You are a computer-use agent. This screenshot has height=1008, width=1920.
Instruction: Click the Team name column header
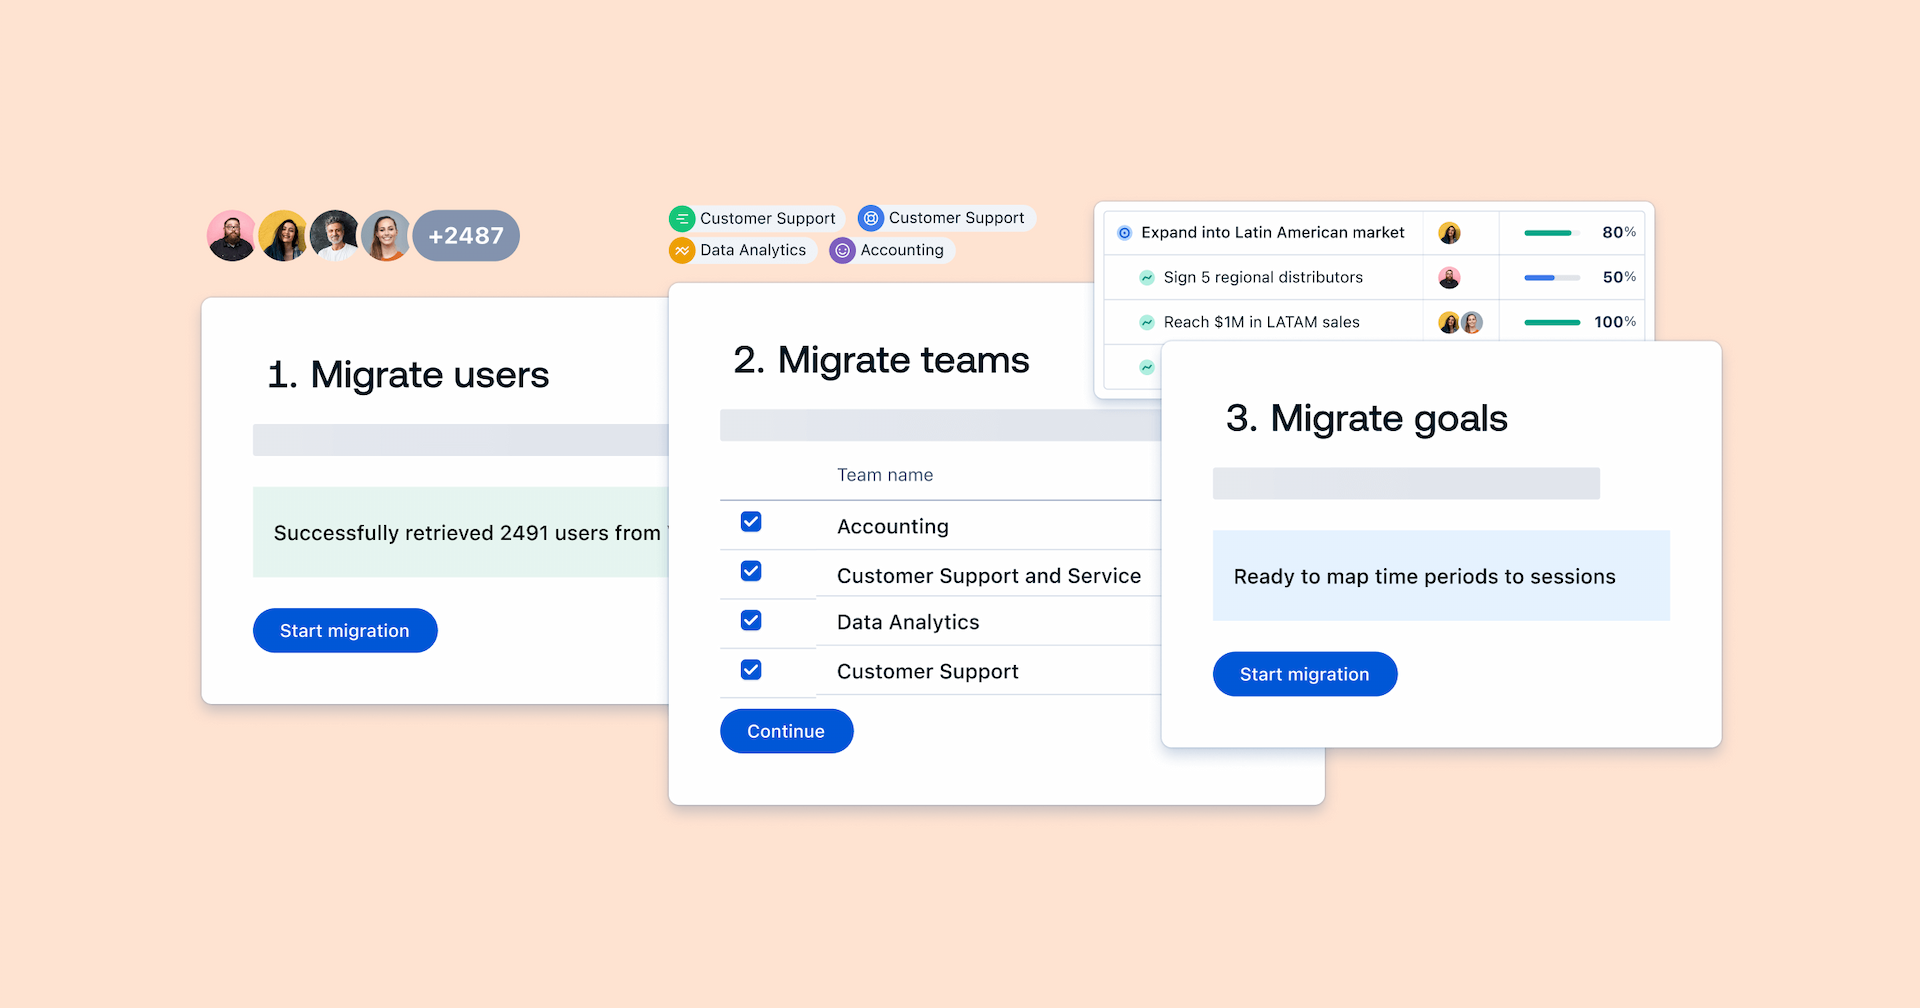885,475
